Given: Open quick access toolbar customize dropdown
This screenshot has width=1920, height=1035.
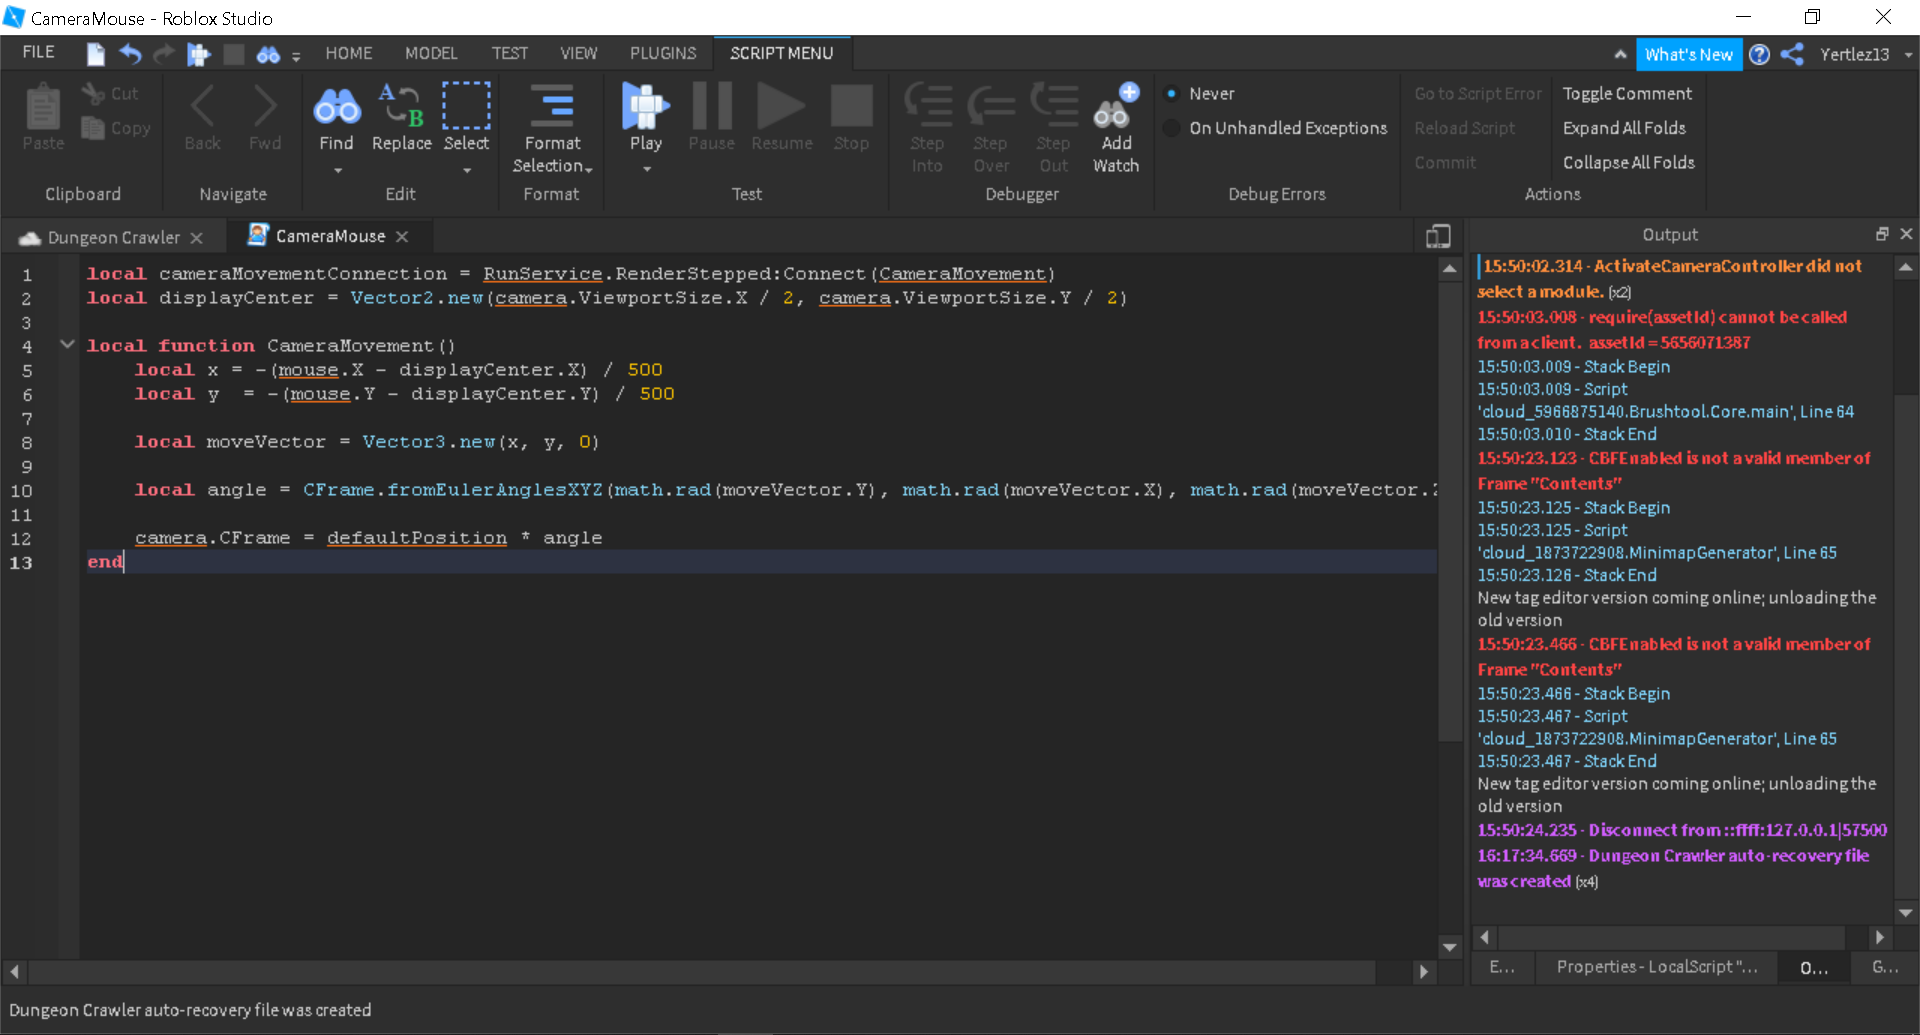Looking at the screenshot, I should (296, 57).
